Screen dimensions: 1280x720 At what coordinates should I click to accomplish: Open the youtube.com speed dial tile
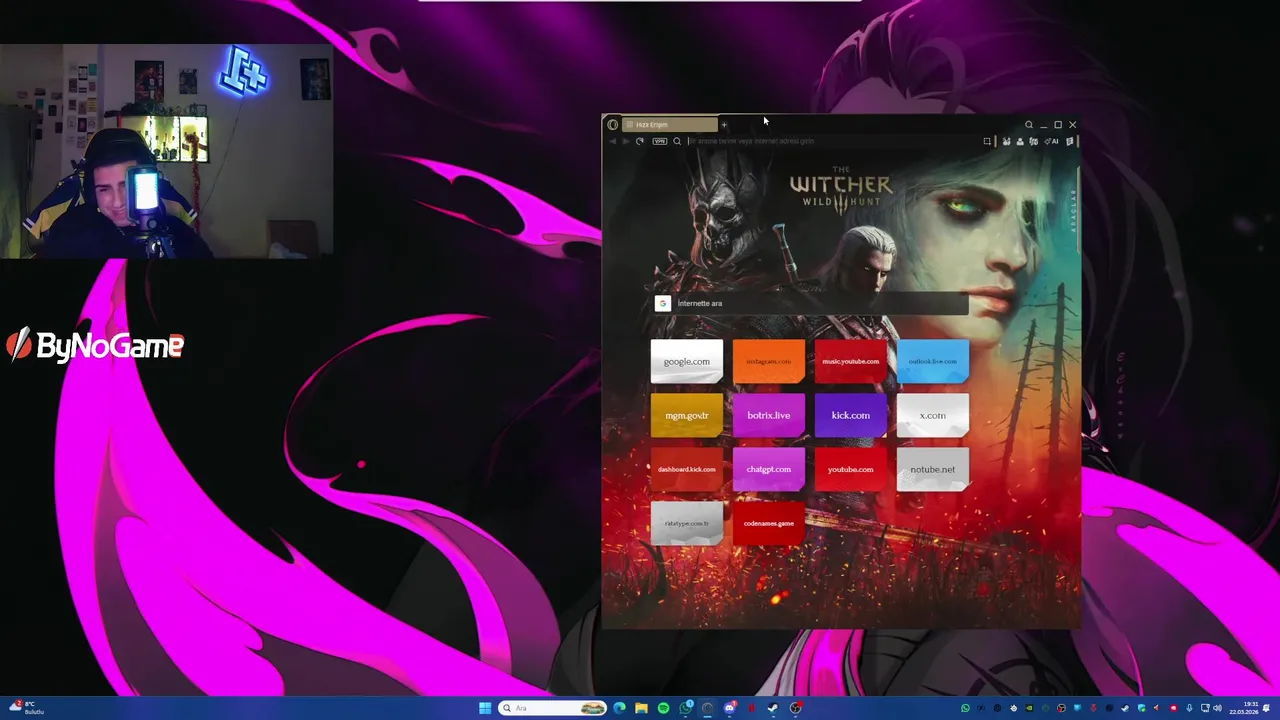point(851,469)
